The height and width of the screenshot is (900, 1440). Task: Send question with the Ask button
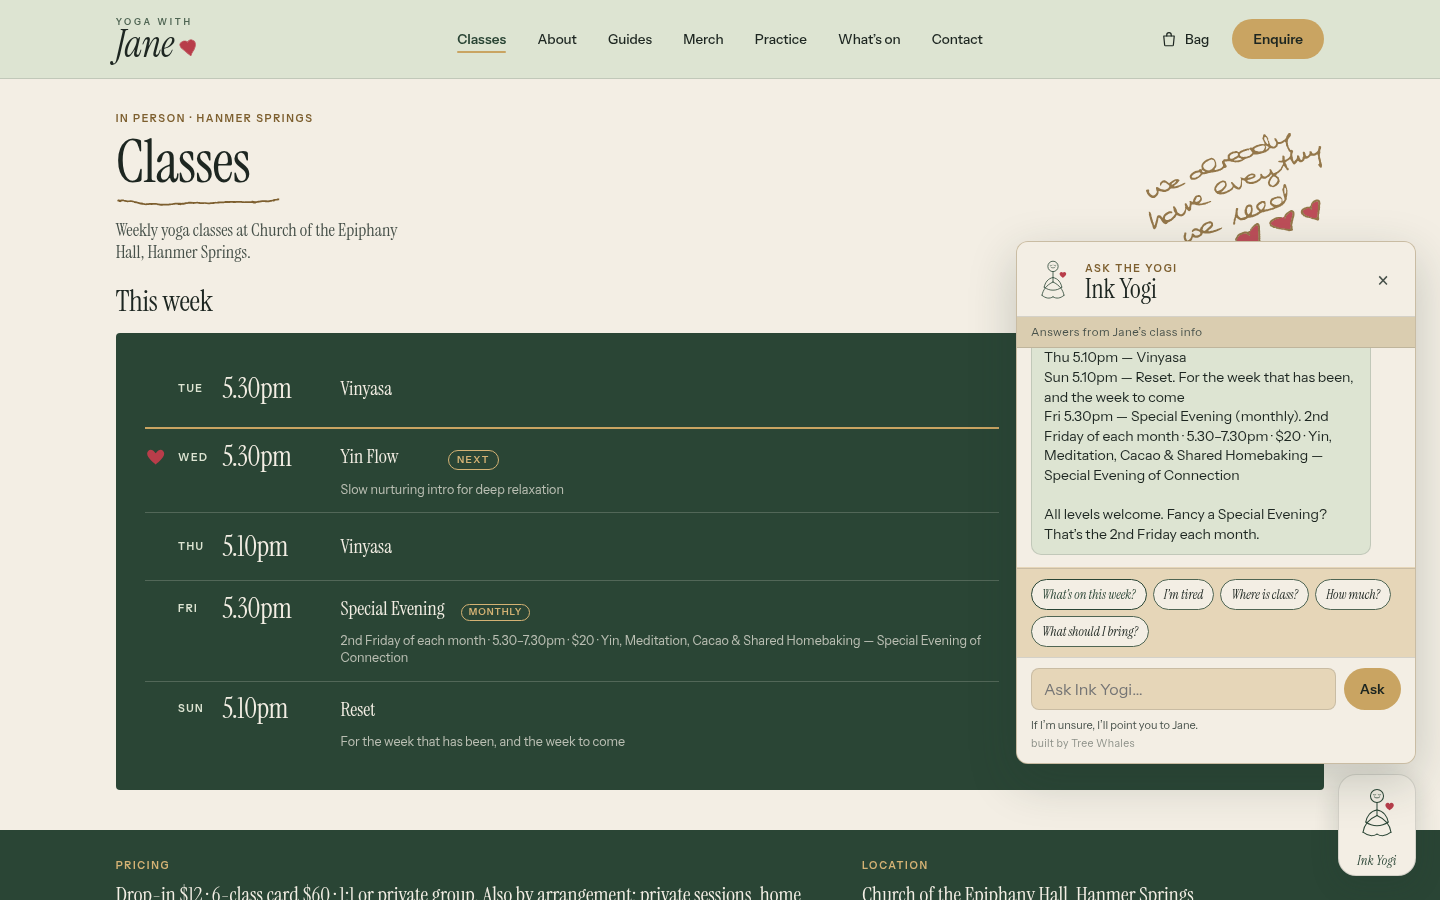tap(1372, 689)
